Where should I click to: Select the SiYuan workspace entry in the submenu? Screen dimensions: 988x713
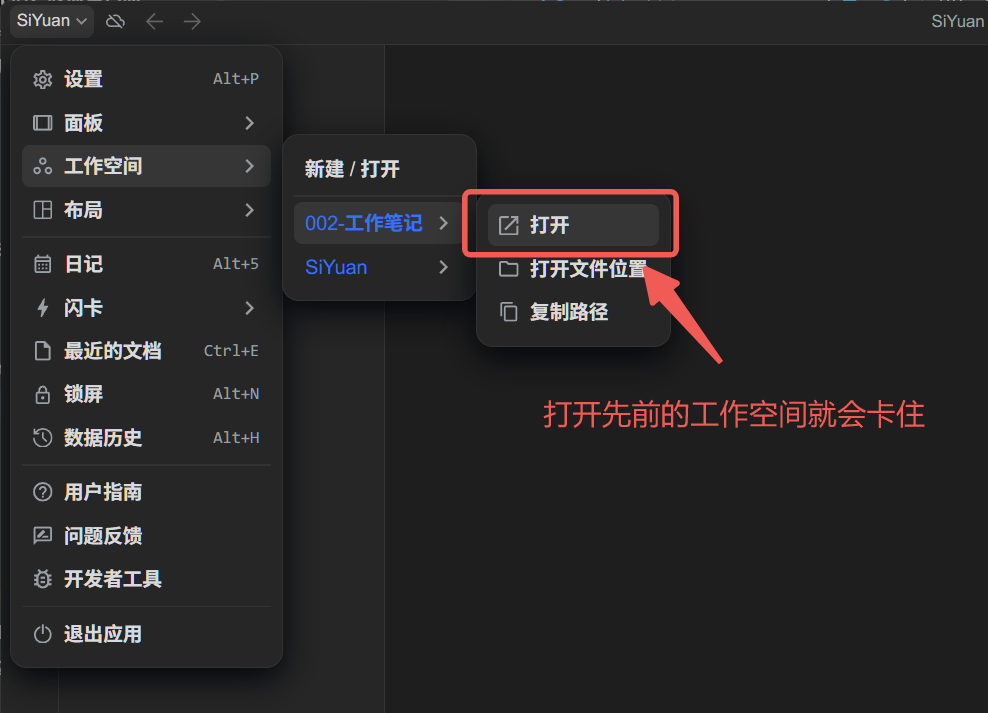pos(379,267)
